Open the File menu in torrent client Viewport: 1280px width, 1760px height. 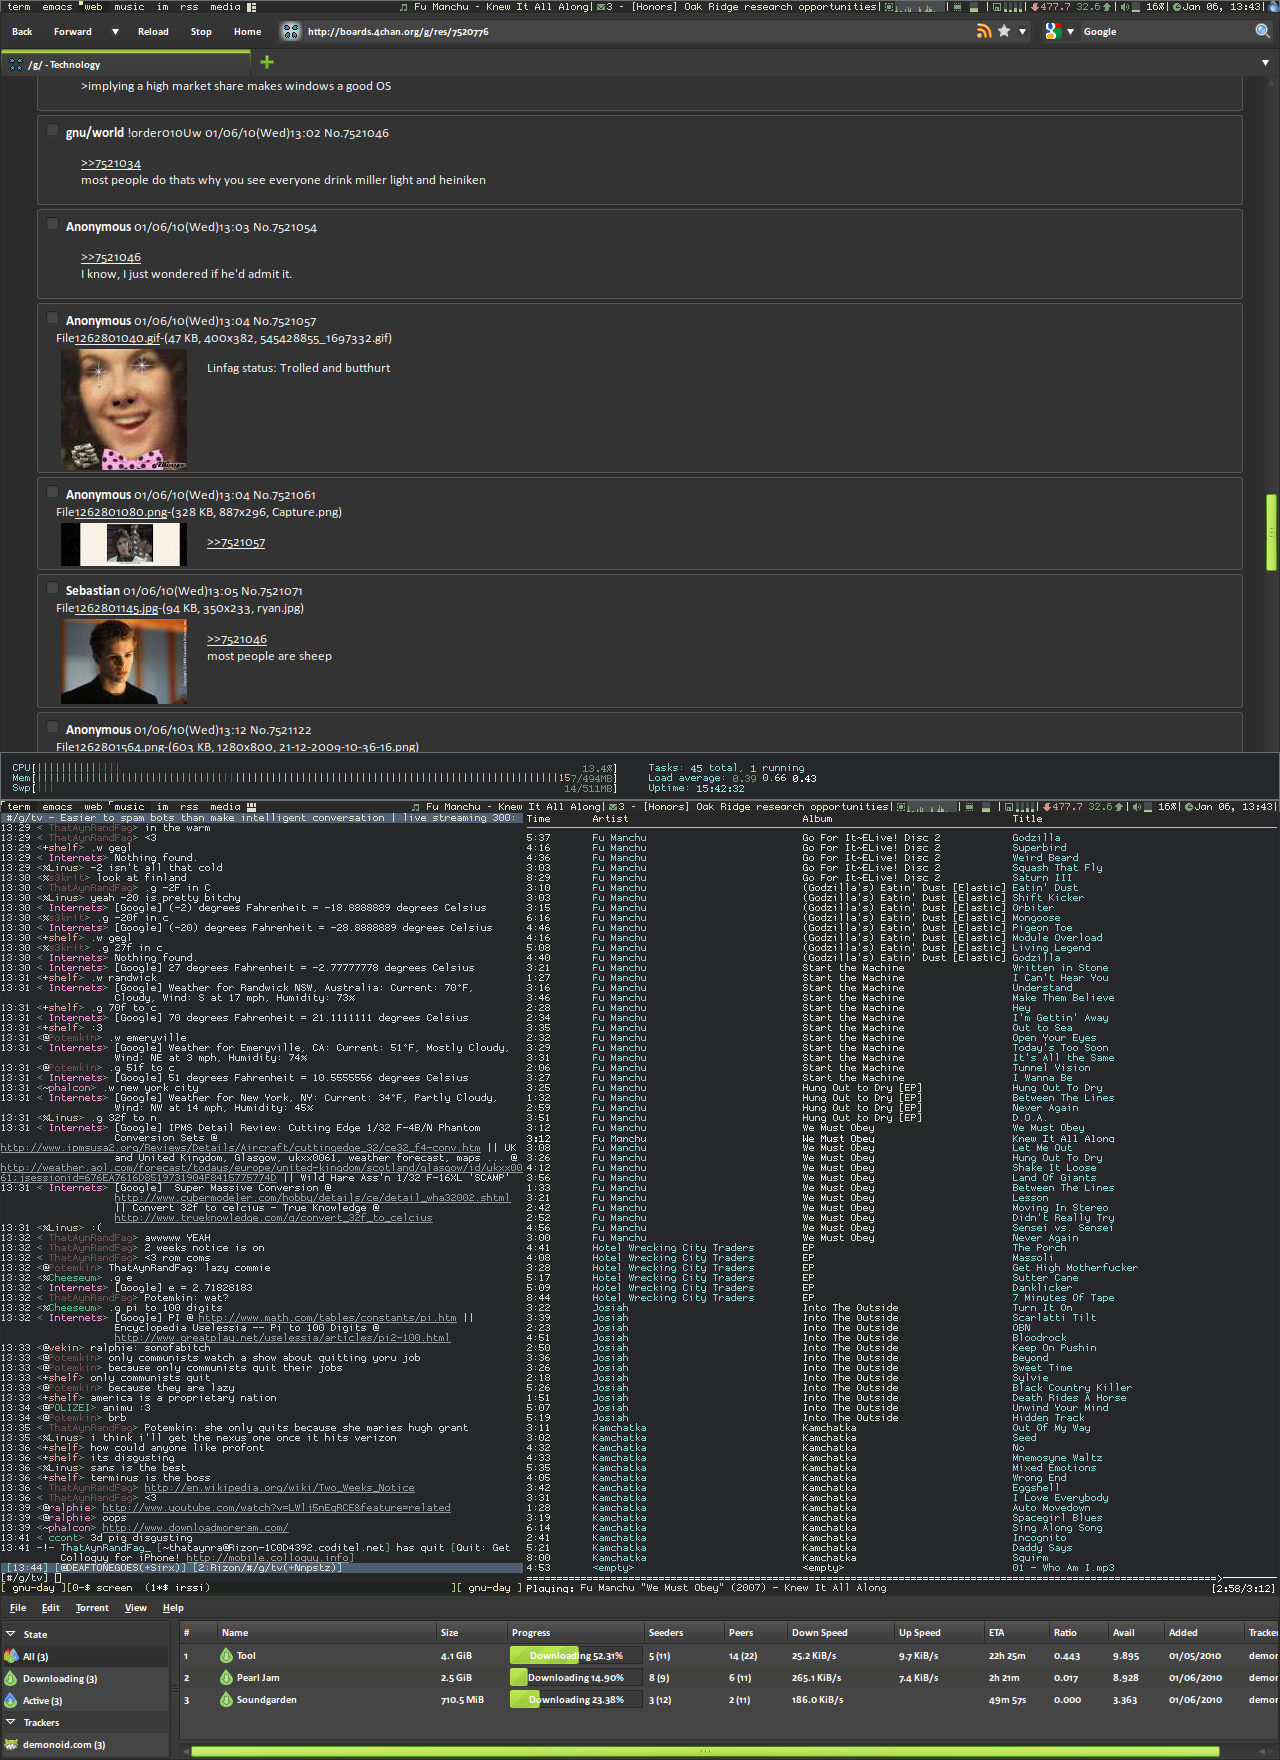[18, 1608]
